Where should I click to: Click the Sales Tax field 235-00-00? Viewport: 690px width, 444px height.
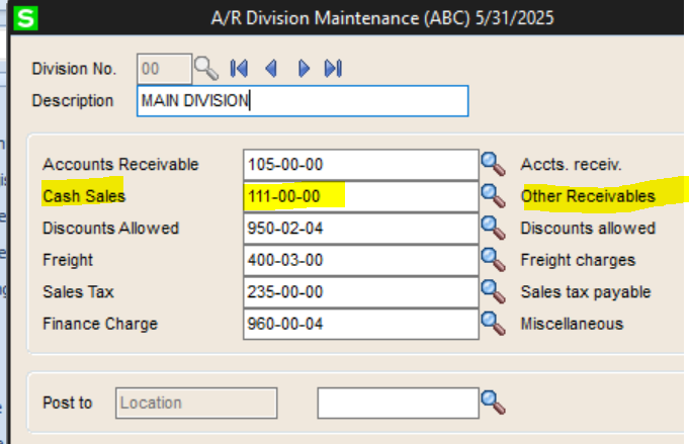[361, 292]
